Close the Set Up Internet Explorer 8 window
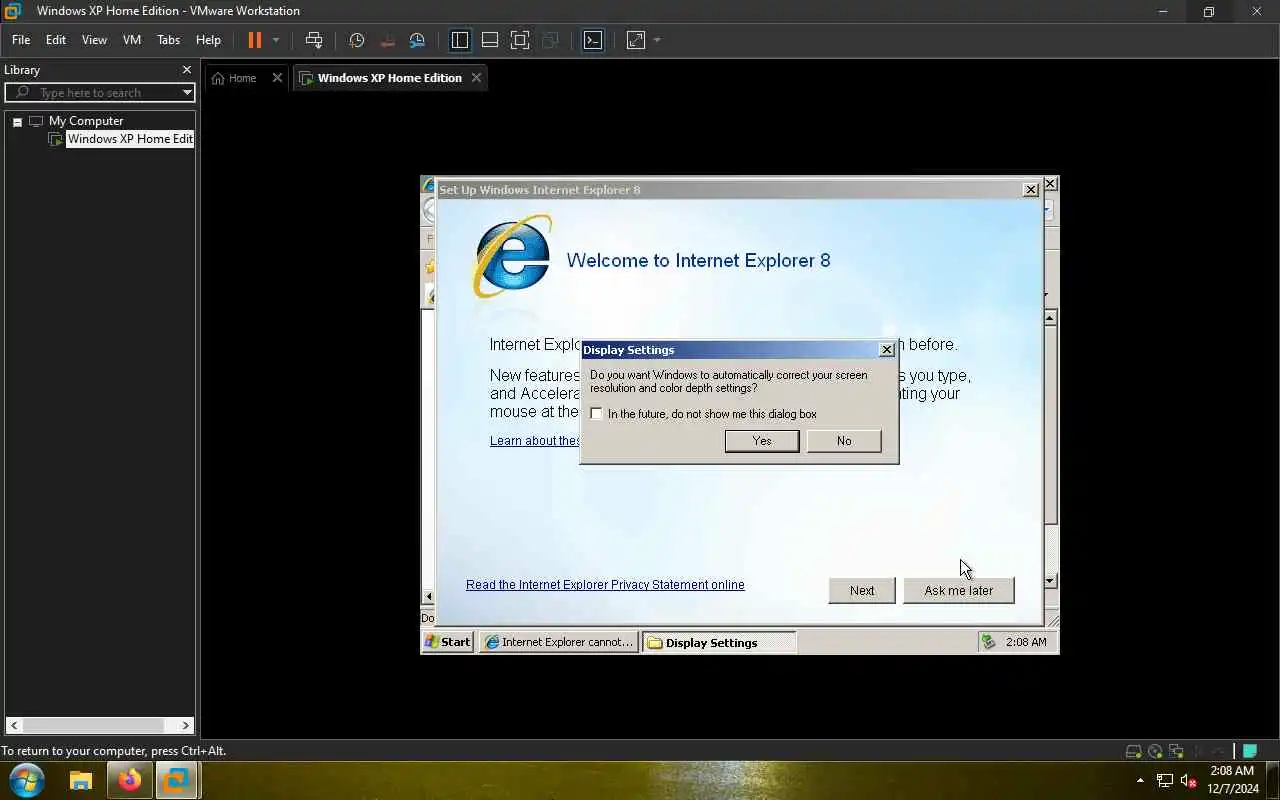This screenshot has width=1280, height=800. pyautogui.click(x=1031, y=190)
